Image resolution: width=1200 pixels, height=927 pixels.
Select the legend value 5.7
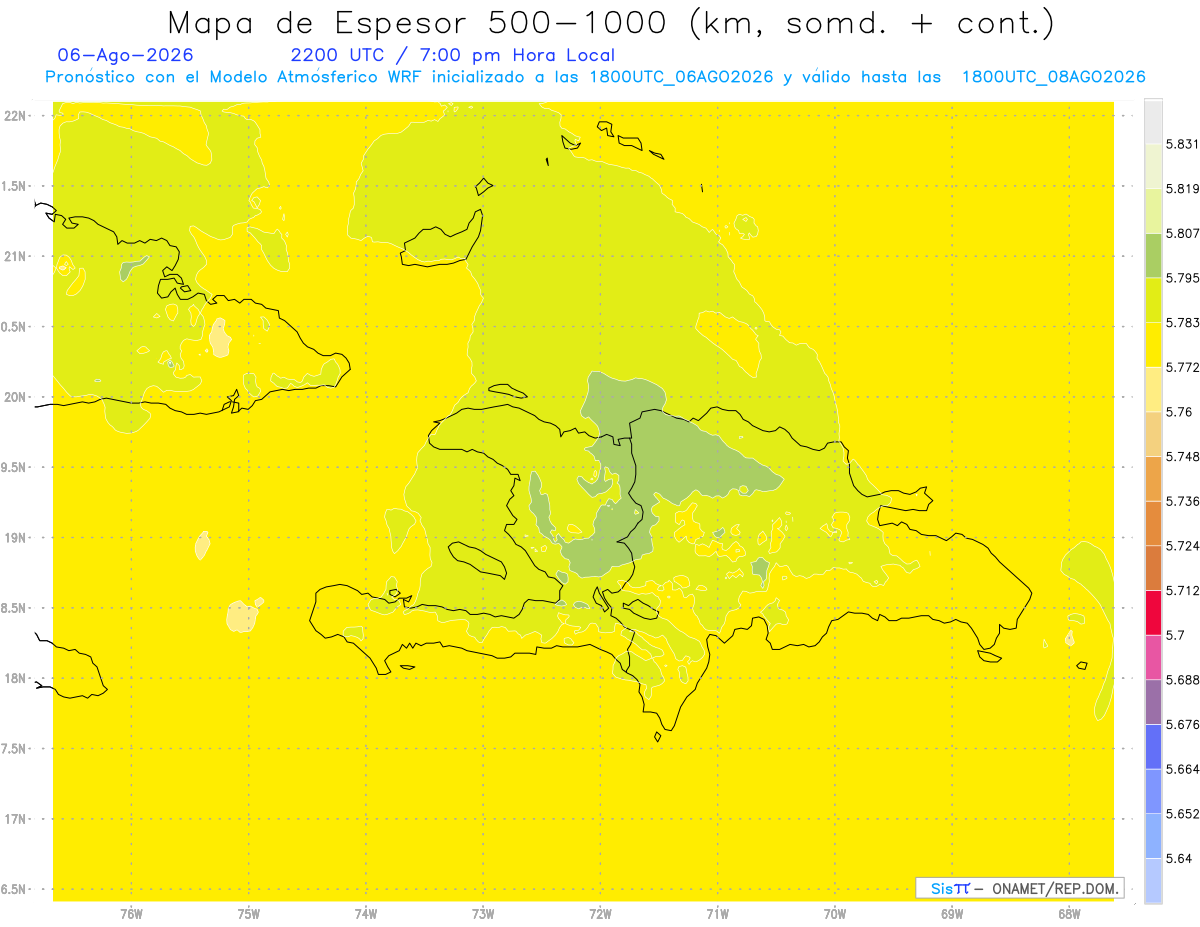[1175, 635]
